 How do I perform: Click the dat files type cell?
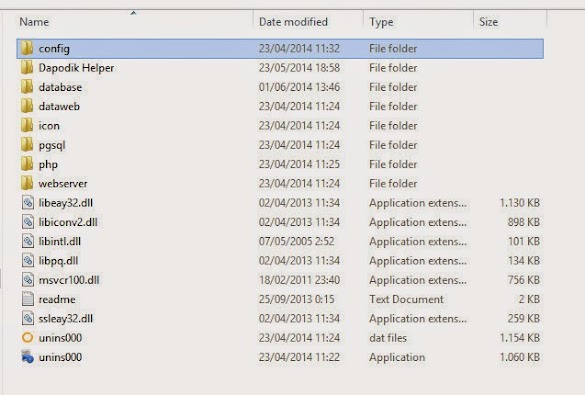point(388,338)
